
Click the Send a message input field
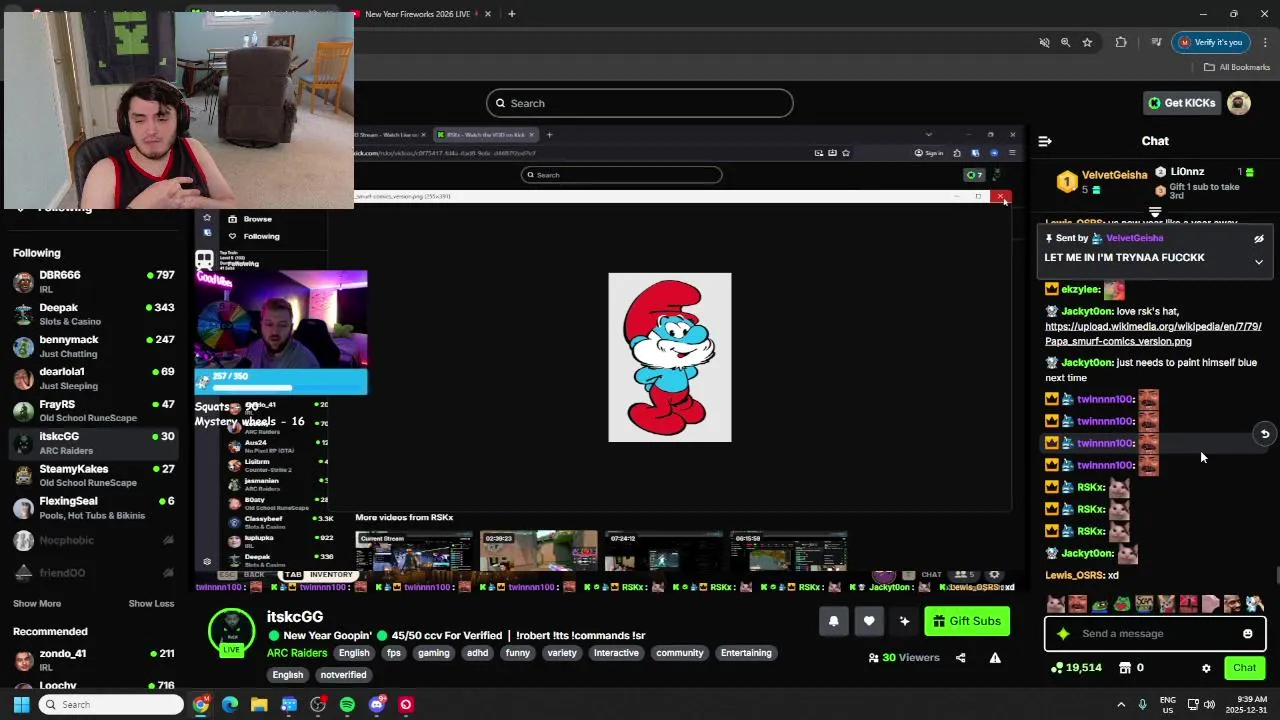[x=1155, y=634]
